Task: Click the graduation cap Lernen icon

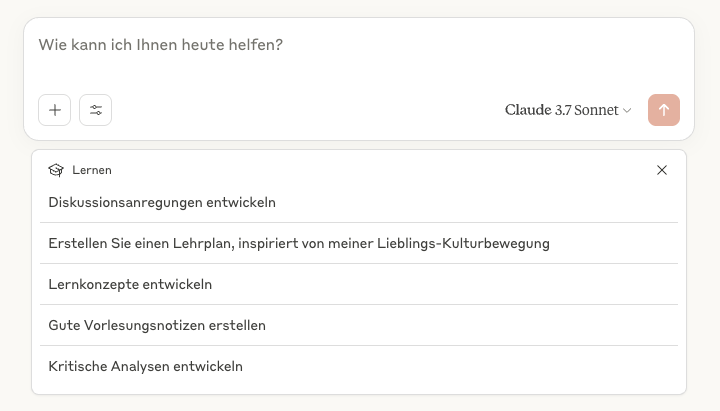Action: [56, 170]
